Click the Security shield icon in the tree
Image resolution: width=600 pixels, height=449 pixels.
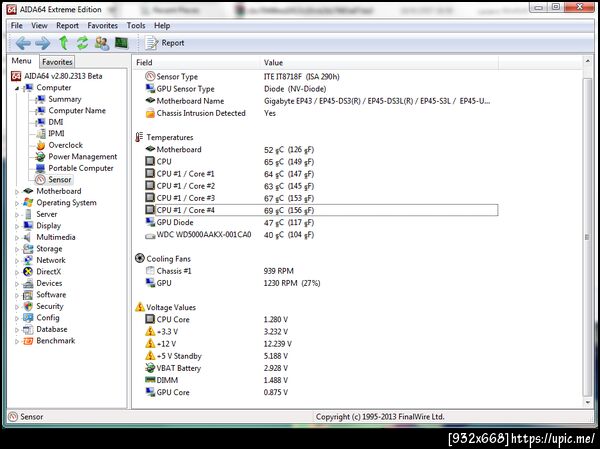click(x=28, y=306)
